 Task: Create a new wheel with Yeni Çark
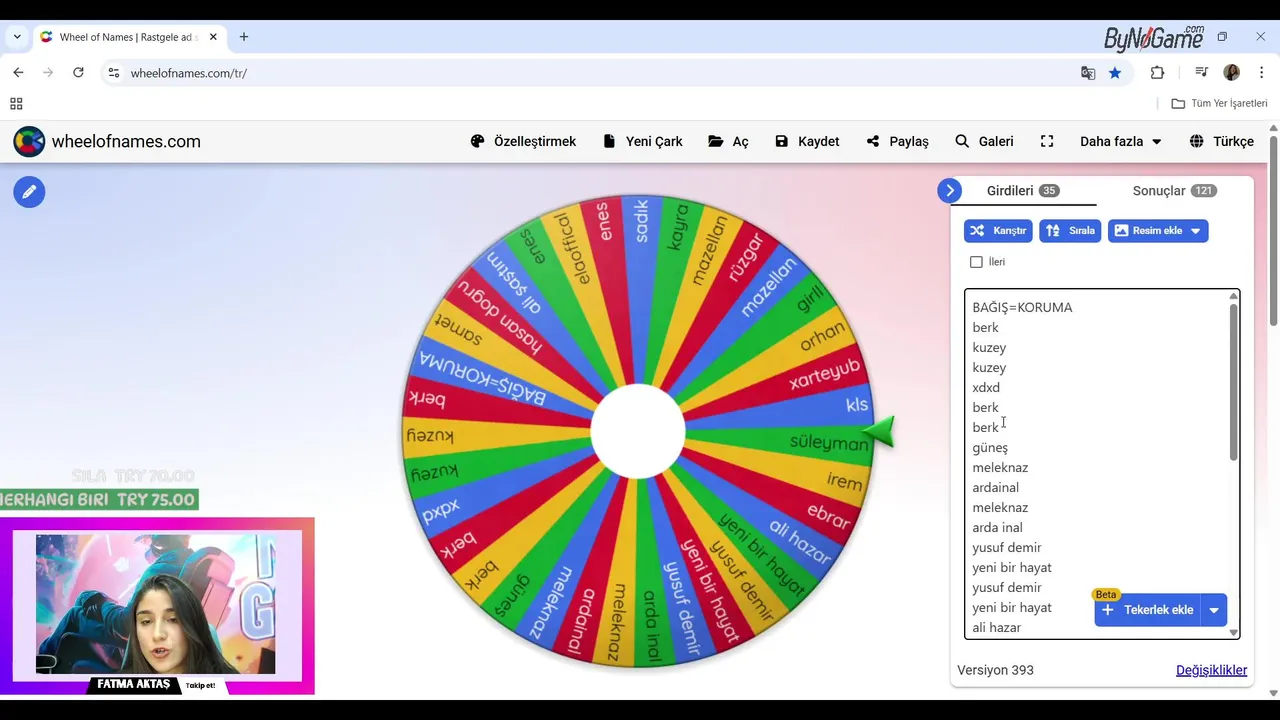pos(643,141)
